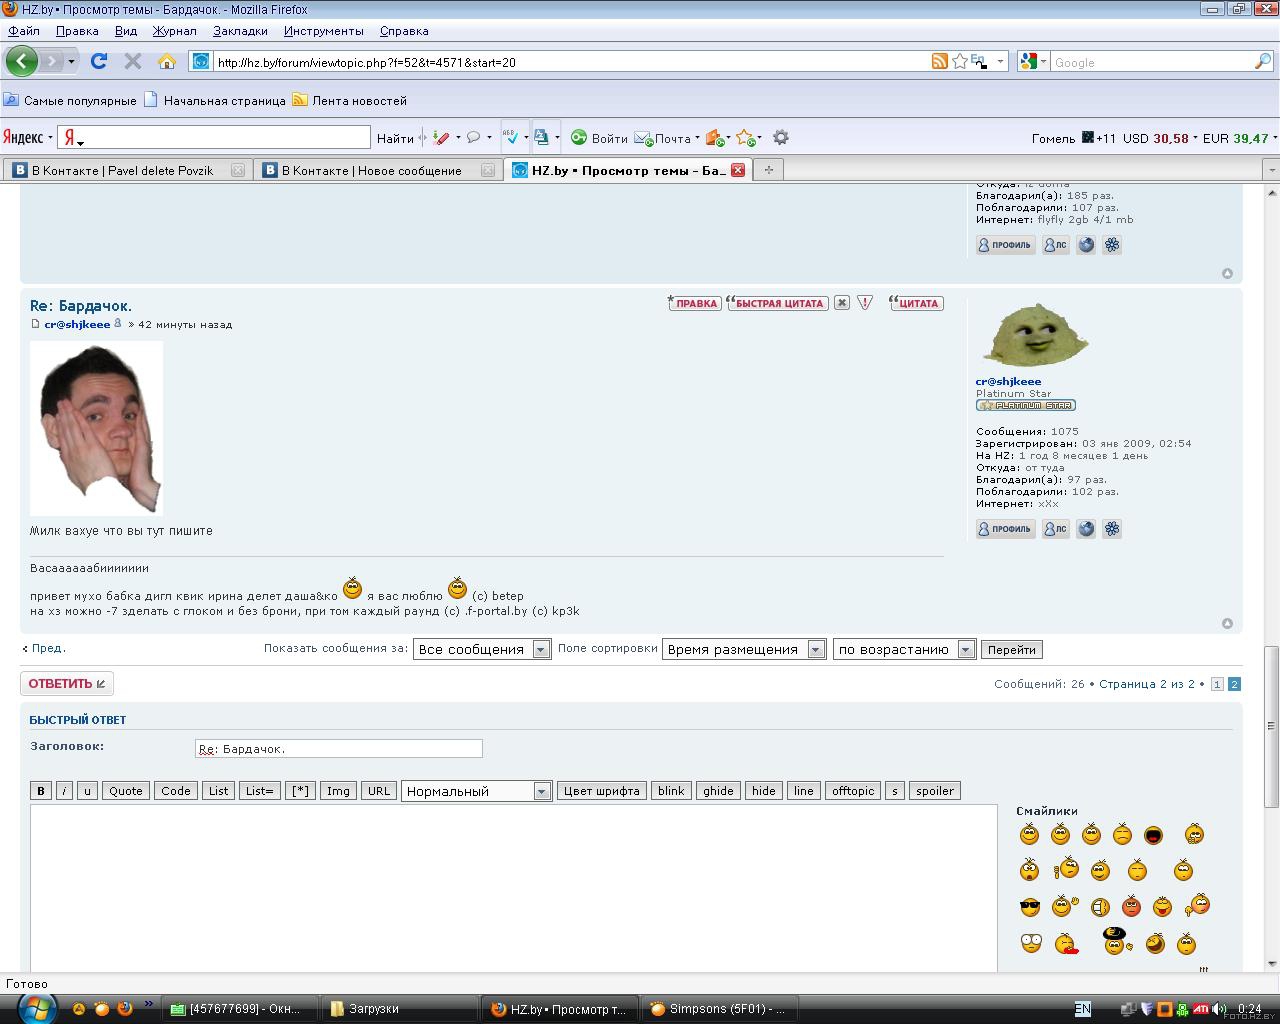
Task: Open the Все сообщения dropdown
Action: coord(482,649)
